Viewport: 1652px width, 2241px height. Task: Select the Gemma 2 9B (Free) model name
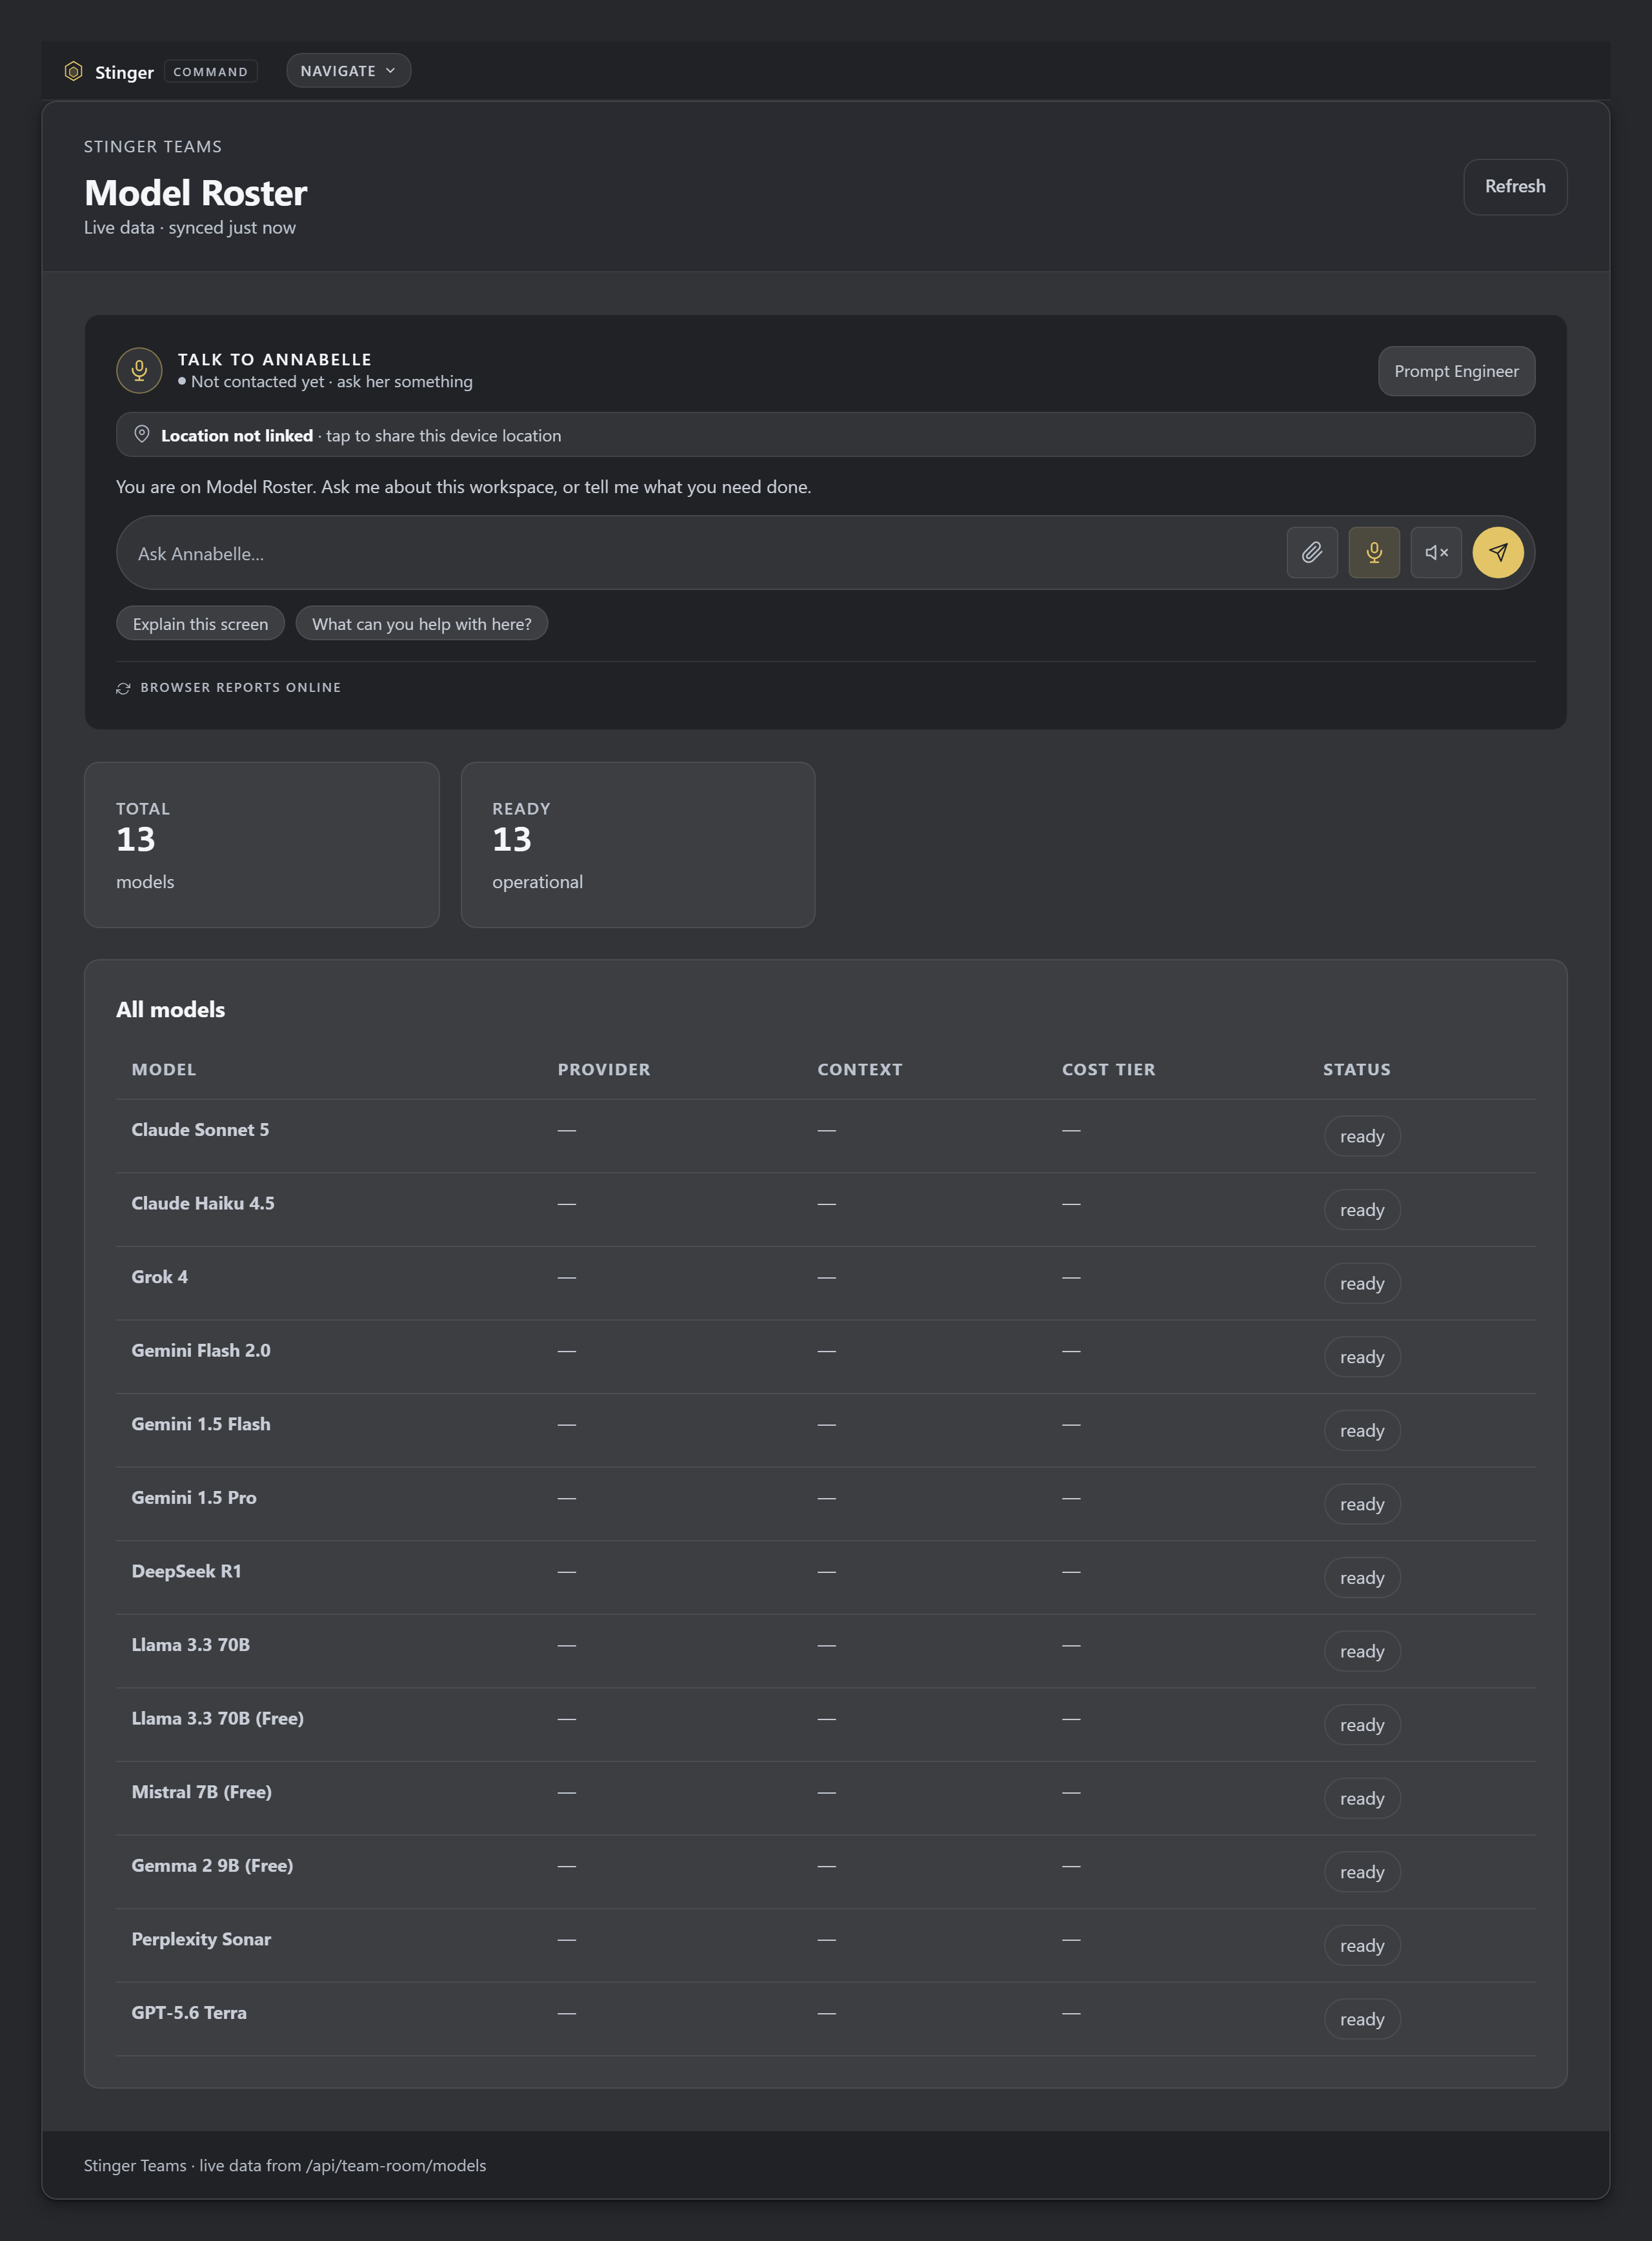212,1866
